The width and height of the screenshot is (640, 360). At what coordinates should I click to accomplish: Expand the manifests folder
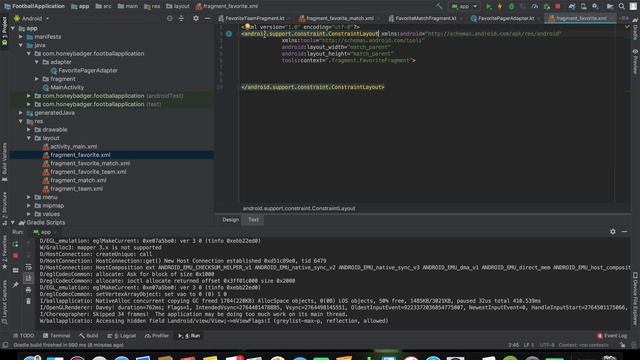pos(21,37)
